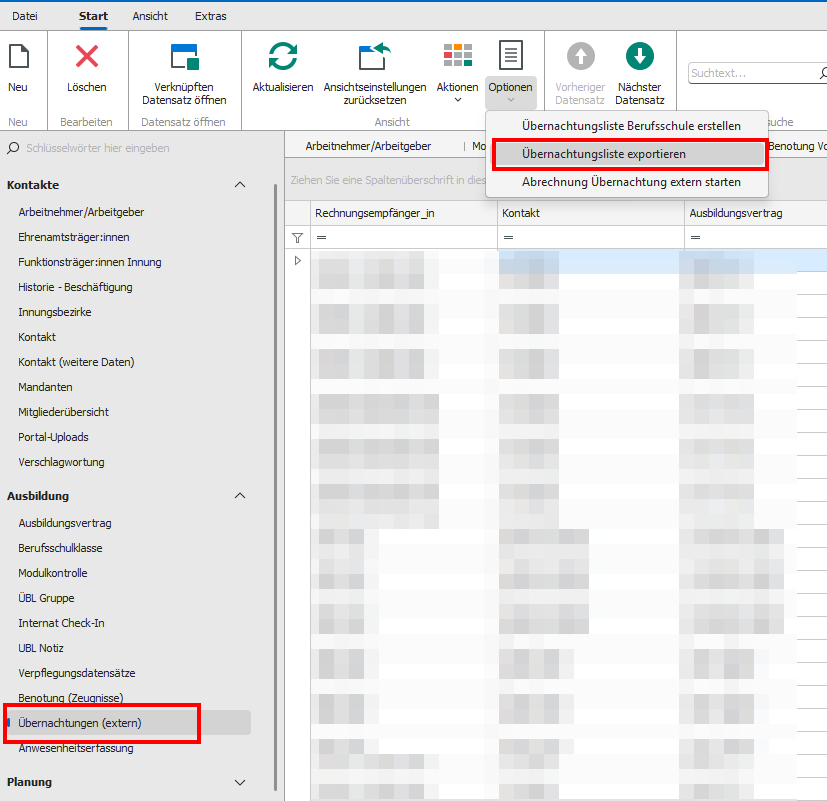Click the sidebar search magnifier icon
The image size is (827, 801).
click(x=13, y=148)
